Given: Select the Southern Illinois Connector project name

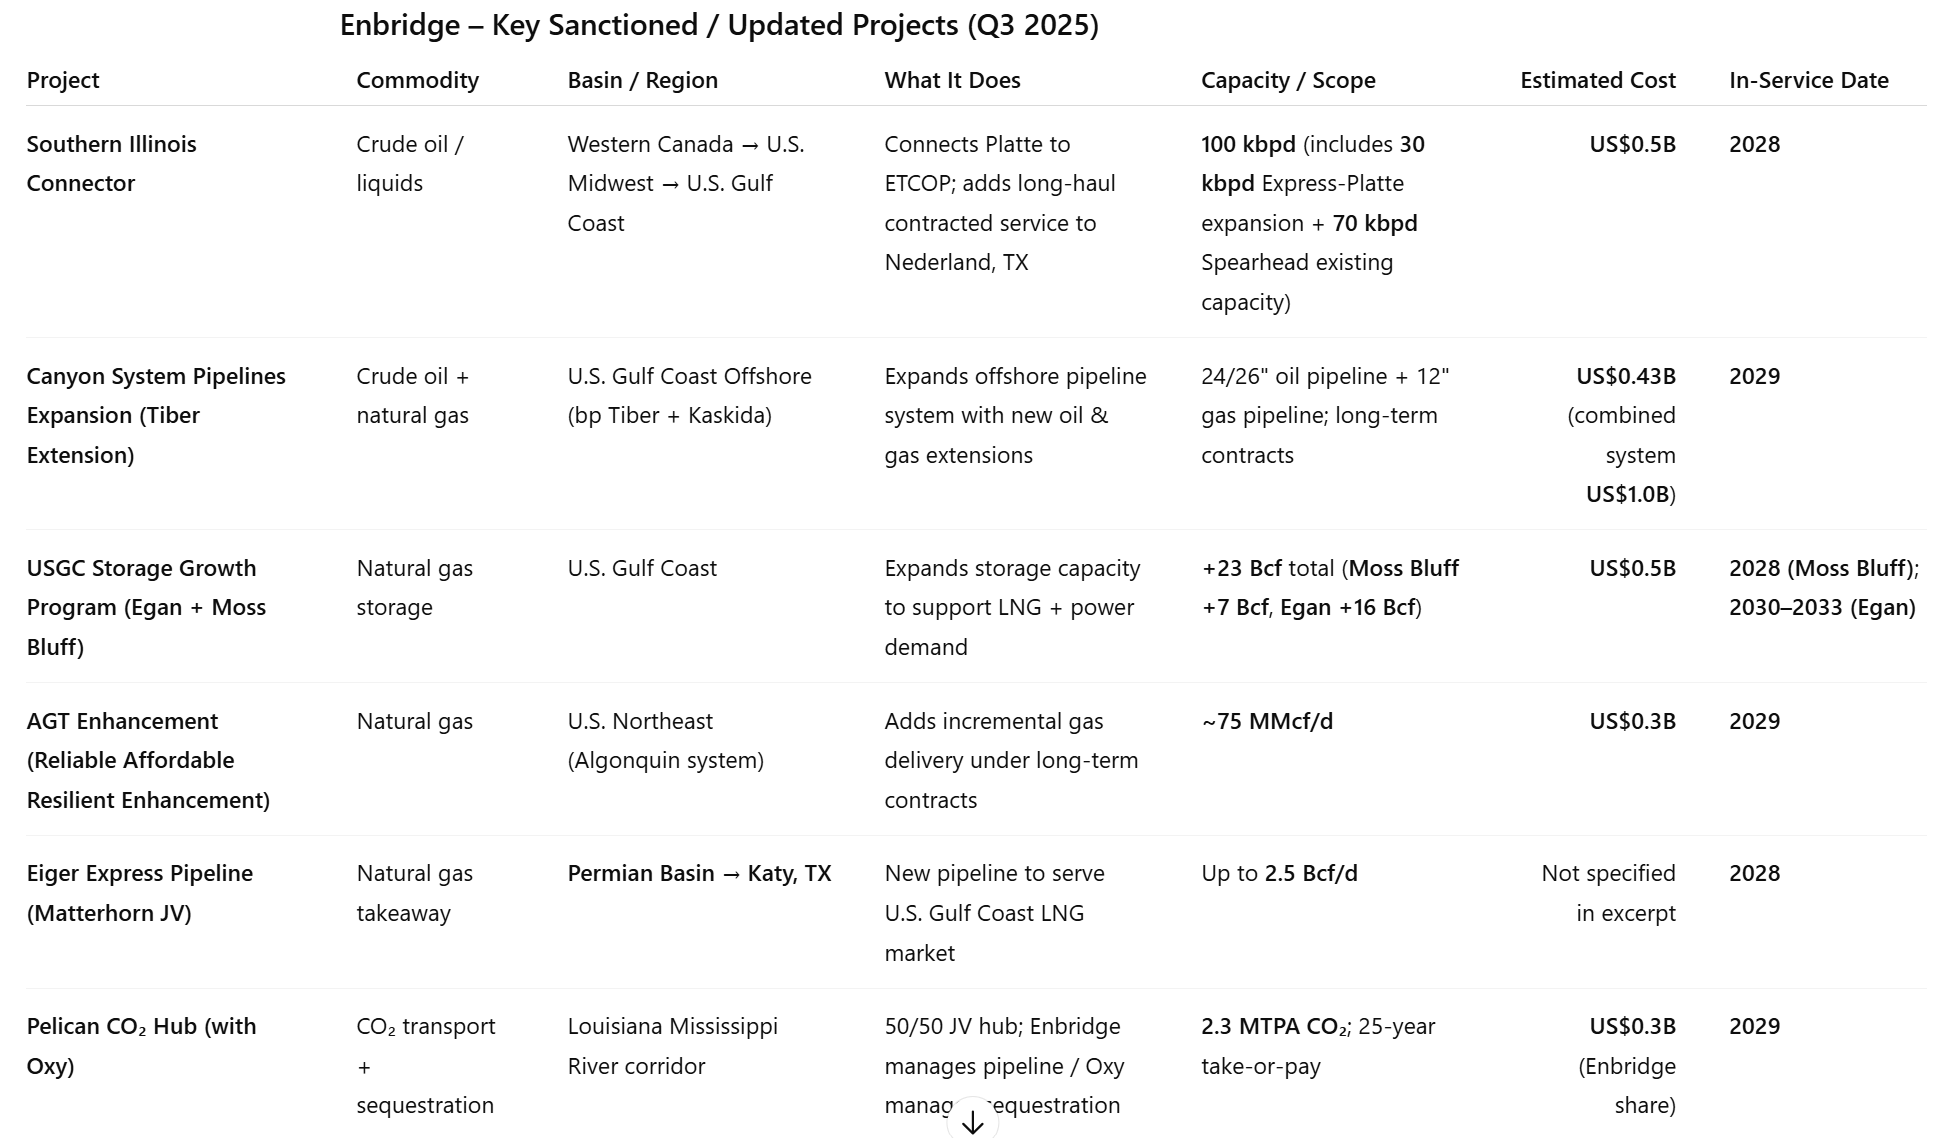Looking at the screenshot, I should tap(111, 164).
